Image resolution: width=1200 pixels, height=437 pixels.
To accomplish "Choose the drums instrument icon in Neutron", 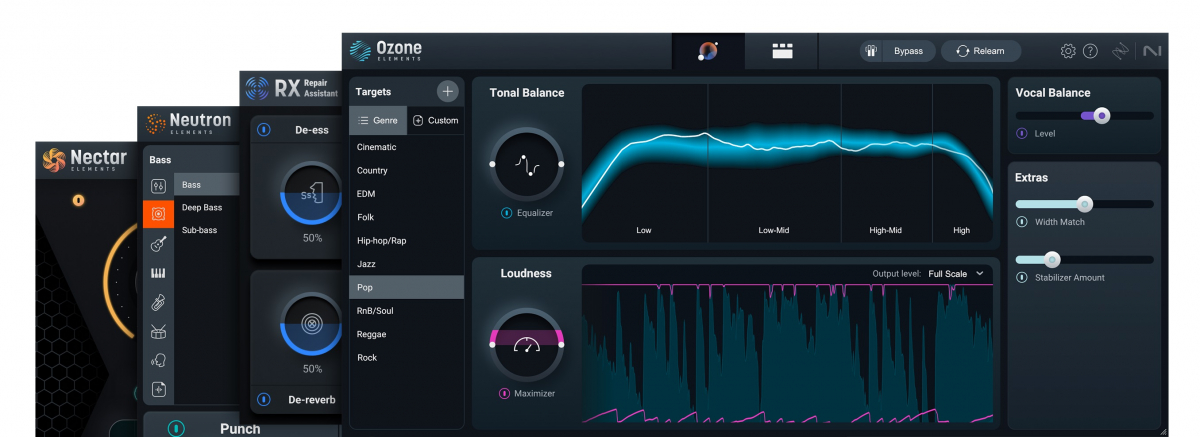I will coord(158,332).
